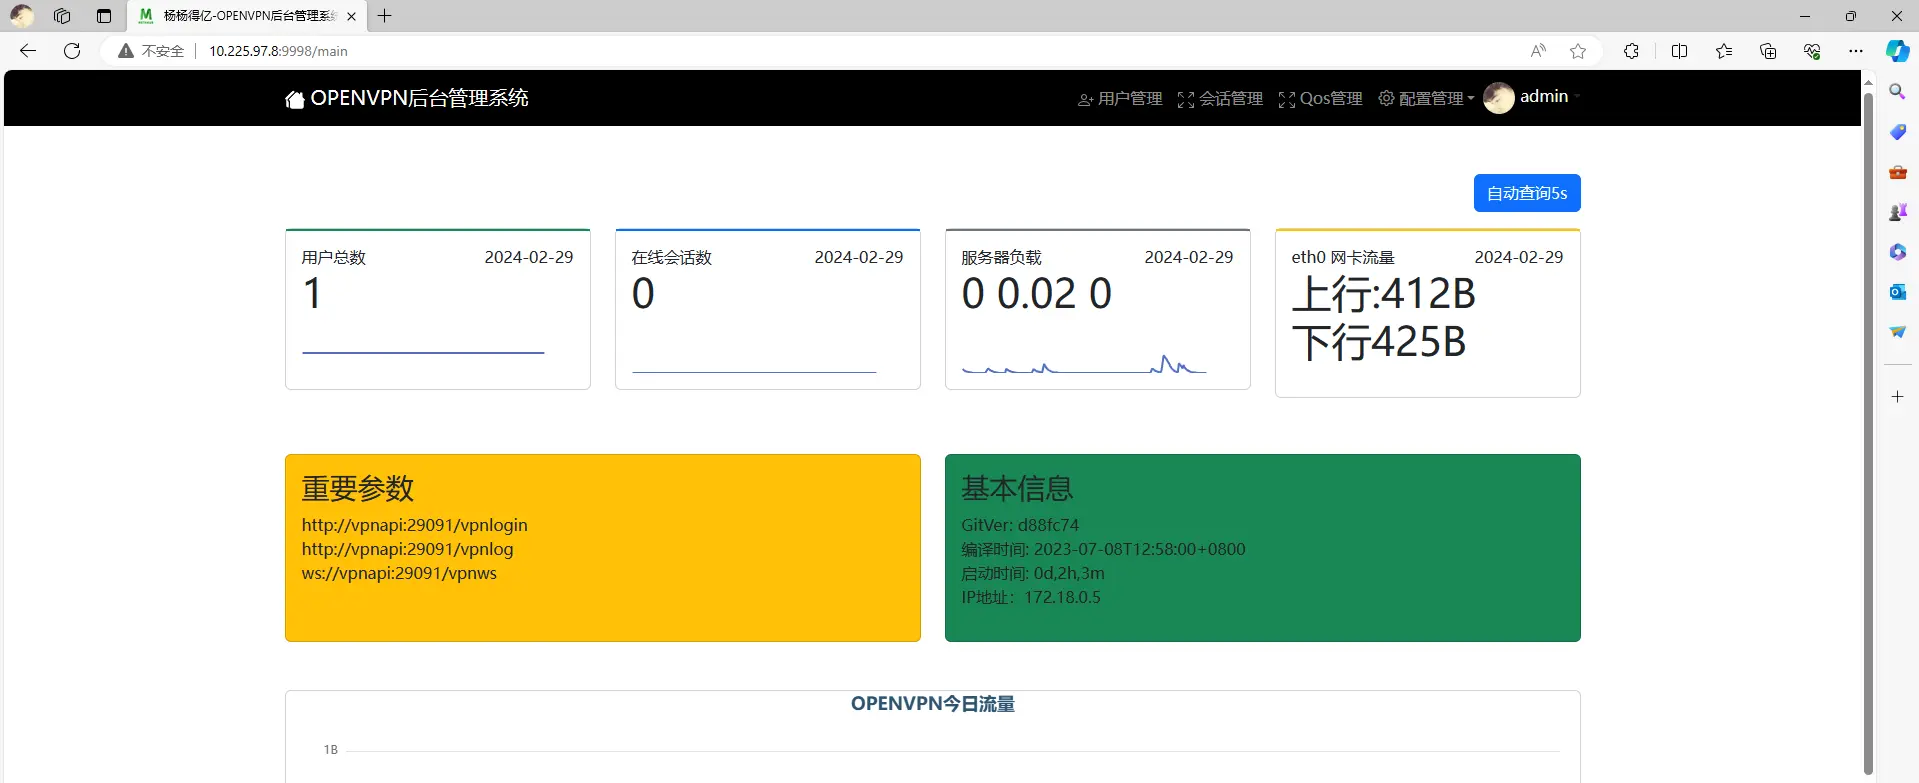
Task: Open the browser extensions puzzle icon
Action: [1631, 51]
